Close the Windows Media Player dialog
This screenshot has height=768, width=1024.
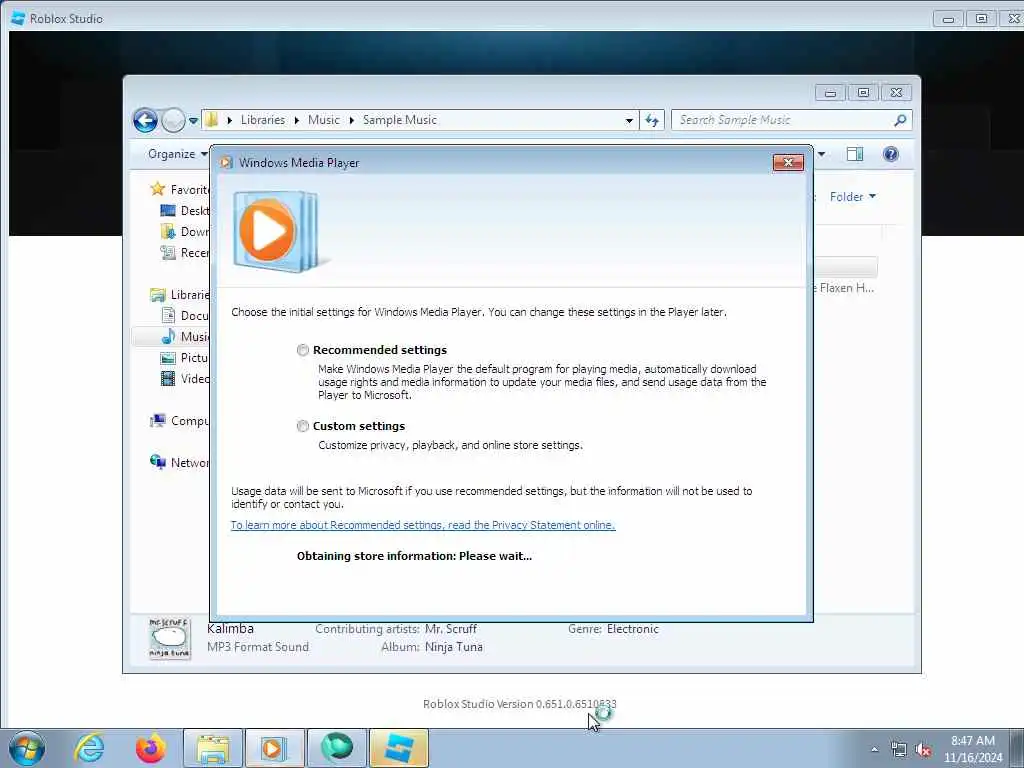point(788,163)
